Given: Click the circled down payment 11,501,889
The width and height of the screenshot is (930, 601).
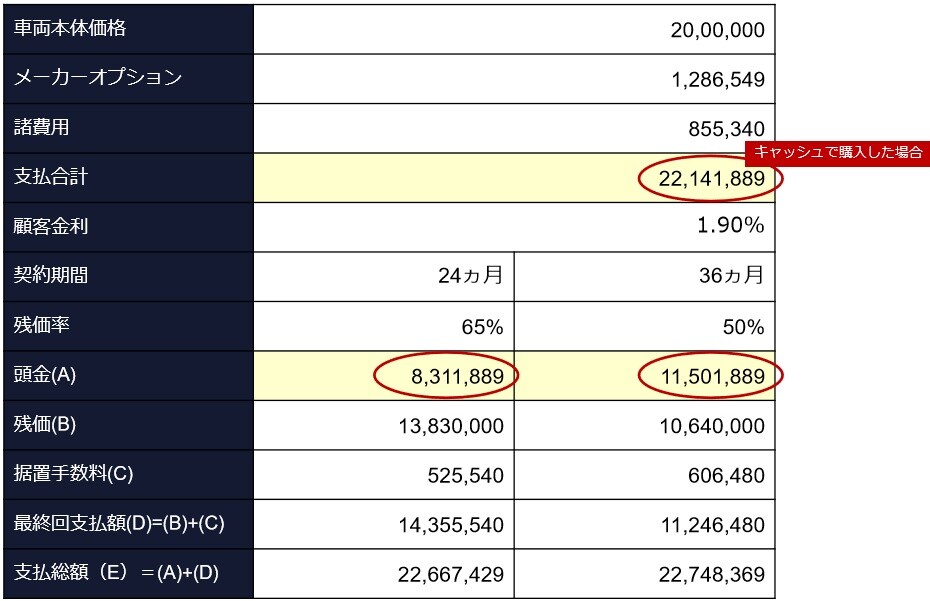Looking at the screenshot, I should coord(712,377).
